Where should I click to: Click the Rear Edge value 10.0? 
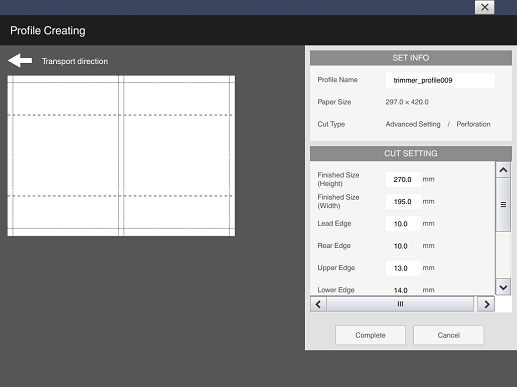(401, 246)
